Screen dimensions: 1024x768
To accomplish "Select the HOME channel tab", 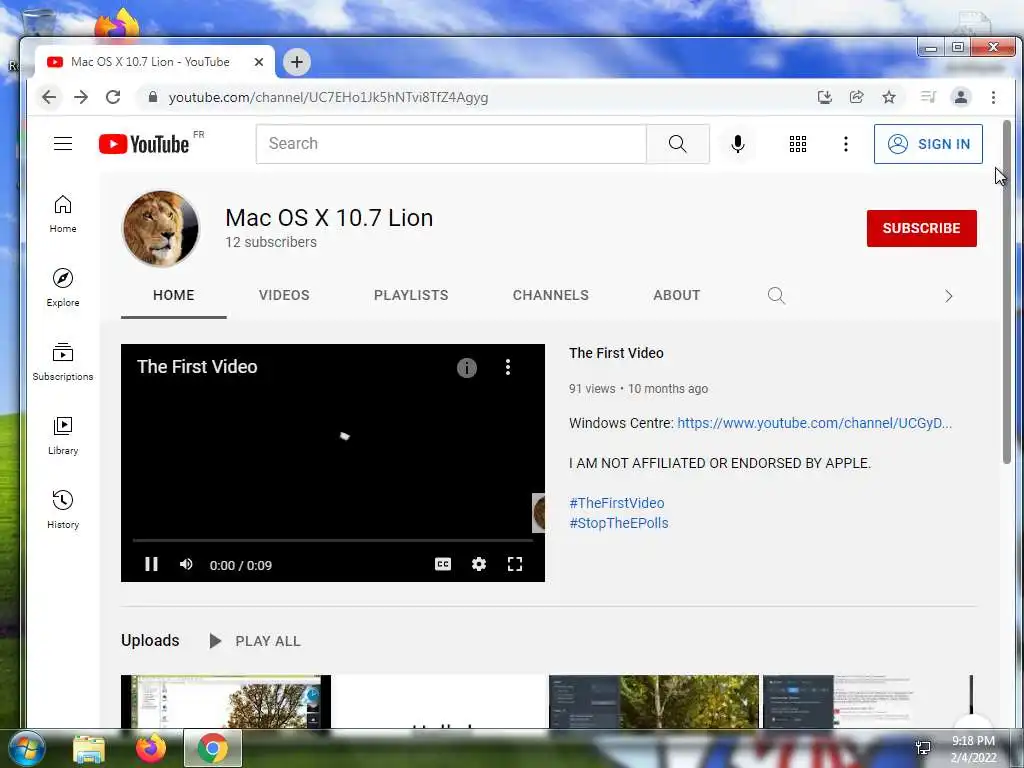I will click(x=174, y=295).
